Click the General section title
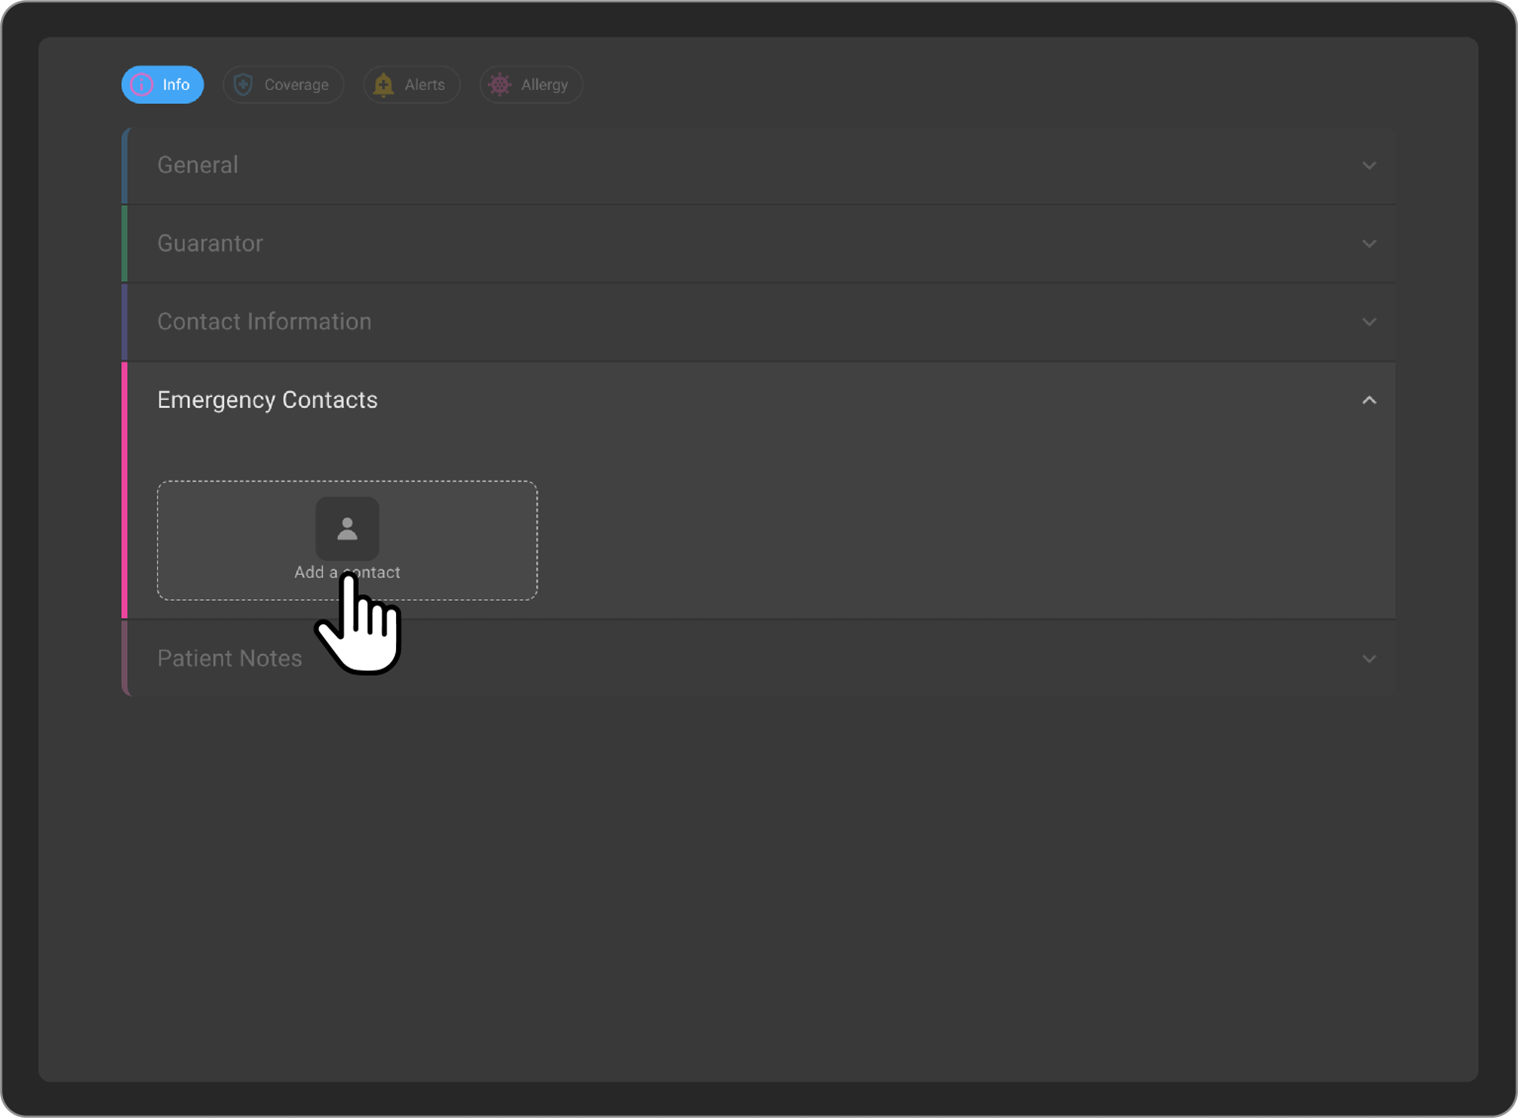This screenshot has height=1118, width=1518. (x=198, y=165)
